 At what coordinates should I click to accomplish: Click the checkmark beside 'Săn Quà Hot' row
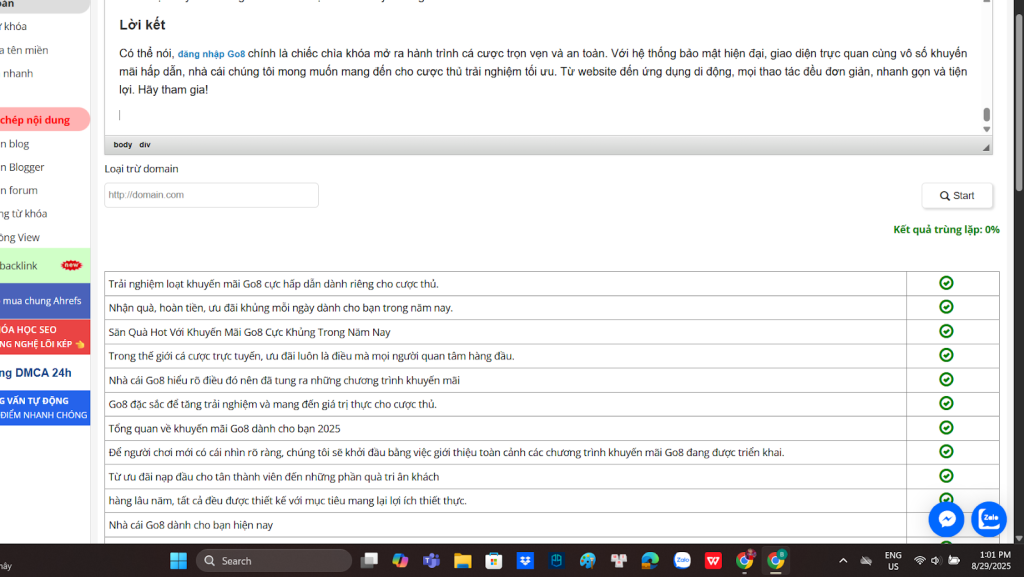click(946, 332)
